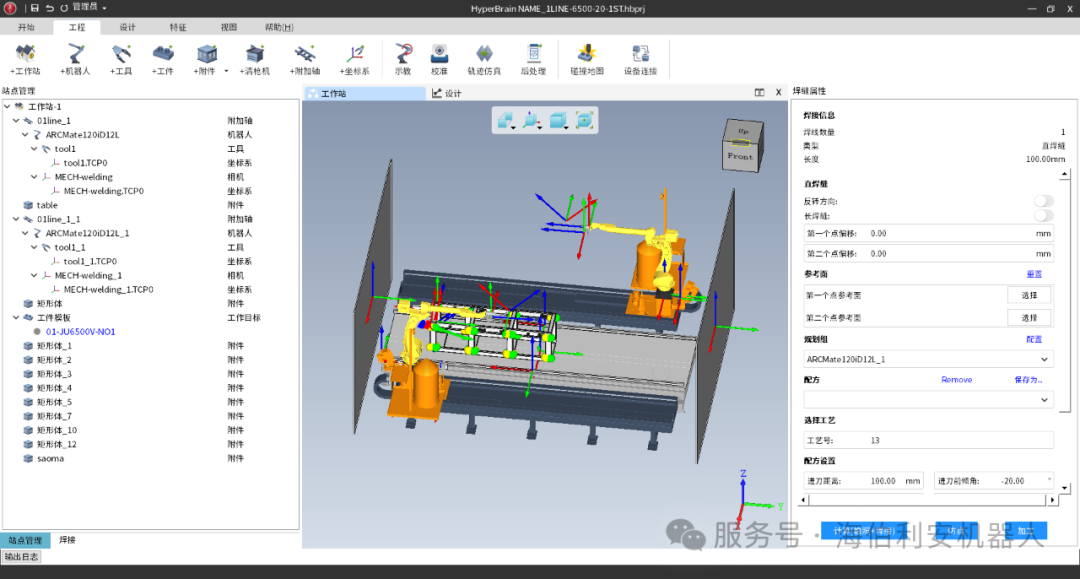The width and height of the screenshot is (1080, 579).
Task: Click the device connection (设备连接) icon
Action: click(640, 54)
